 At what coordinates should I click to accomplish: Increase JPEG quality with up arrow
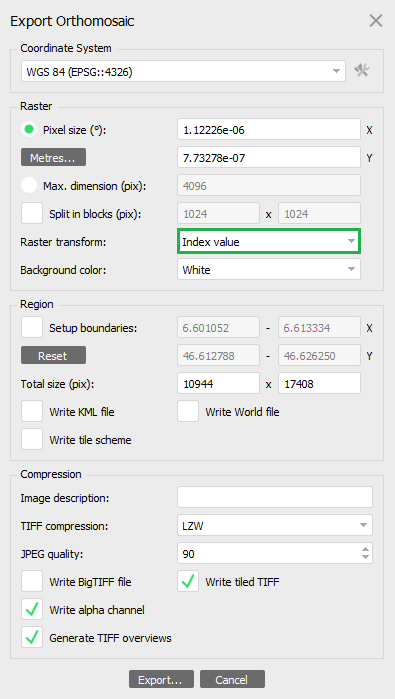pyautogui.click(x=366, y=549)
